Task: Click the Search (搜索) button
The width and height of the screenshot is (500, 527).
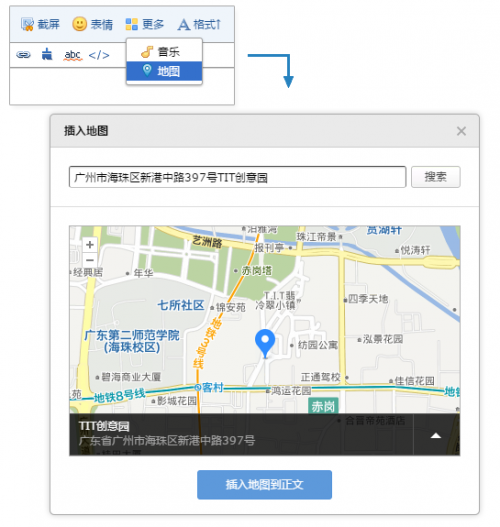Action: [x=435, y=177]
